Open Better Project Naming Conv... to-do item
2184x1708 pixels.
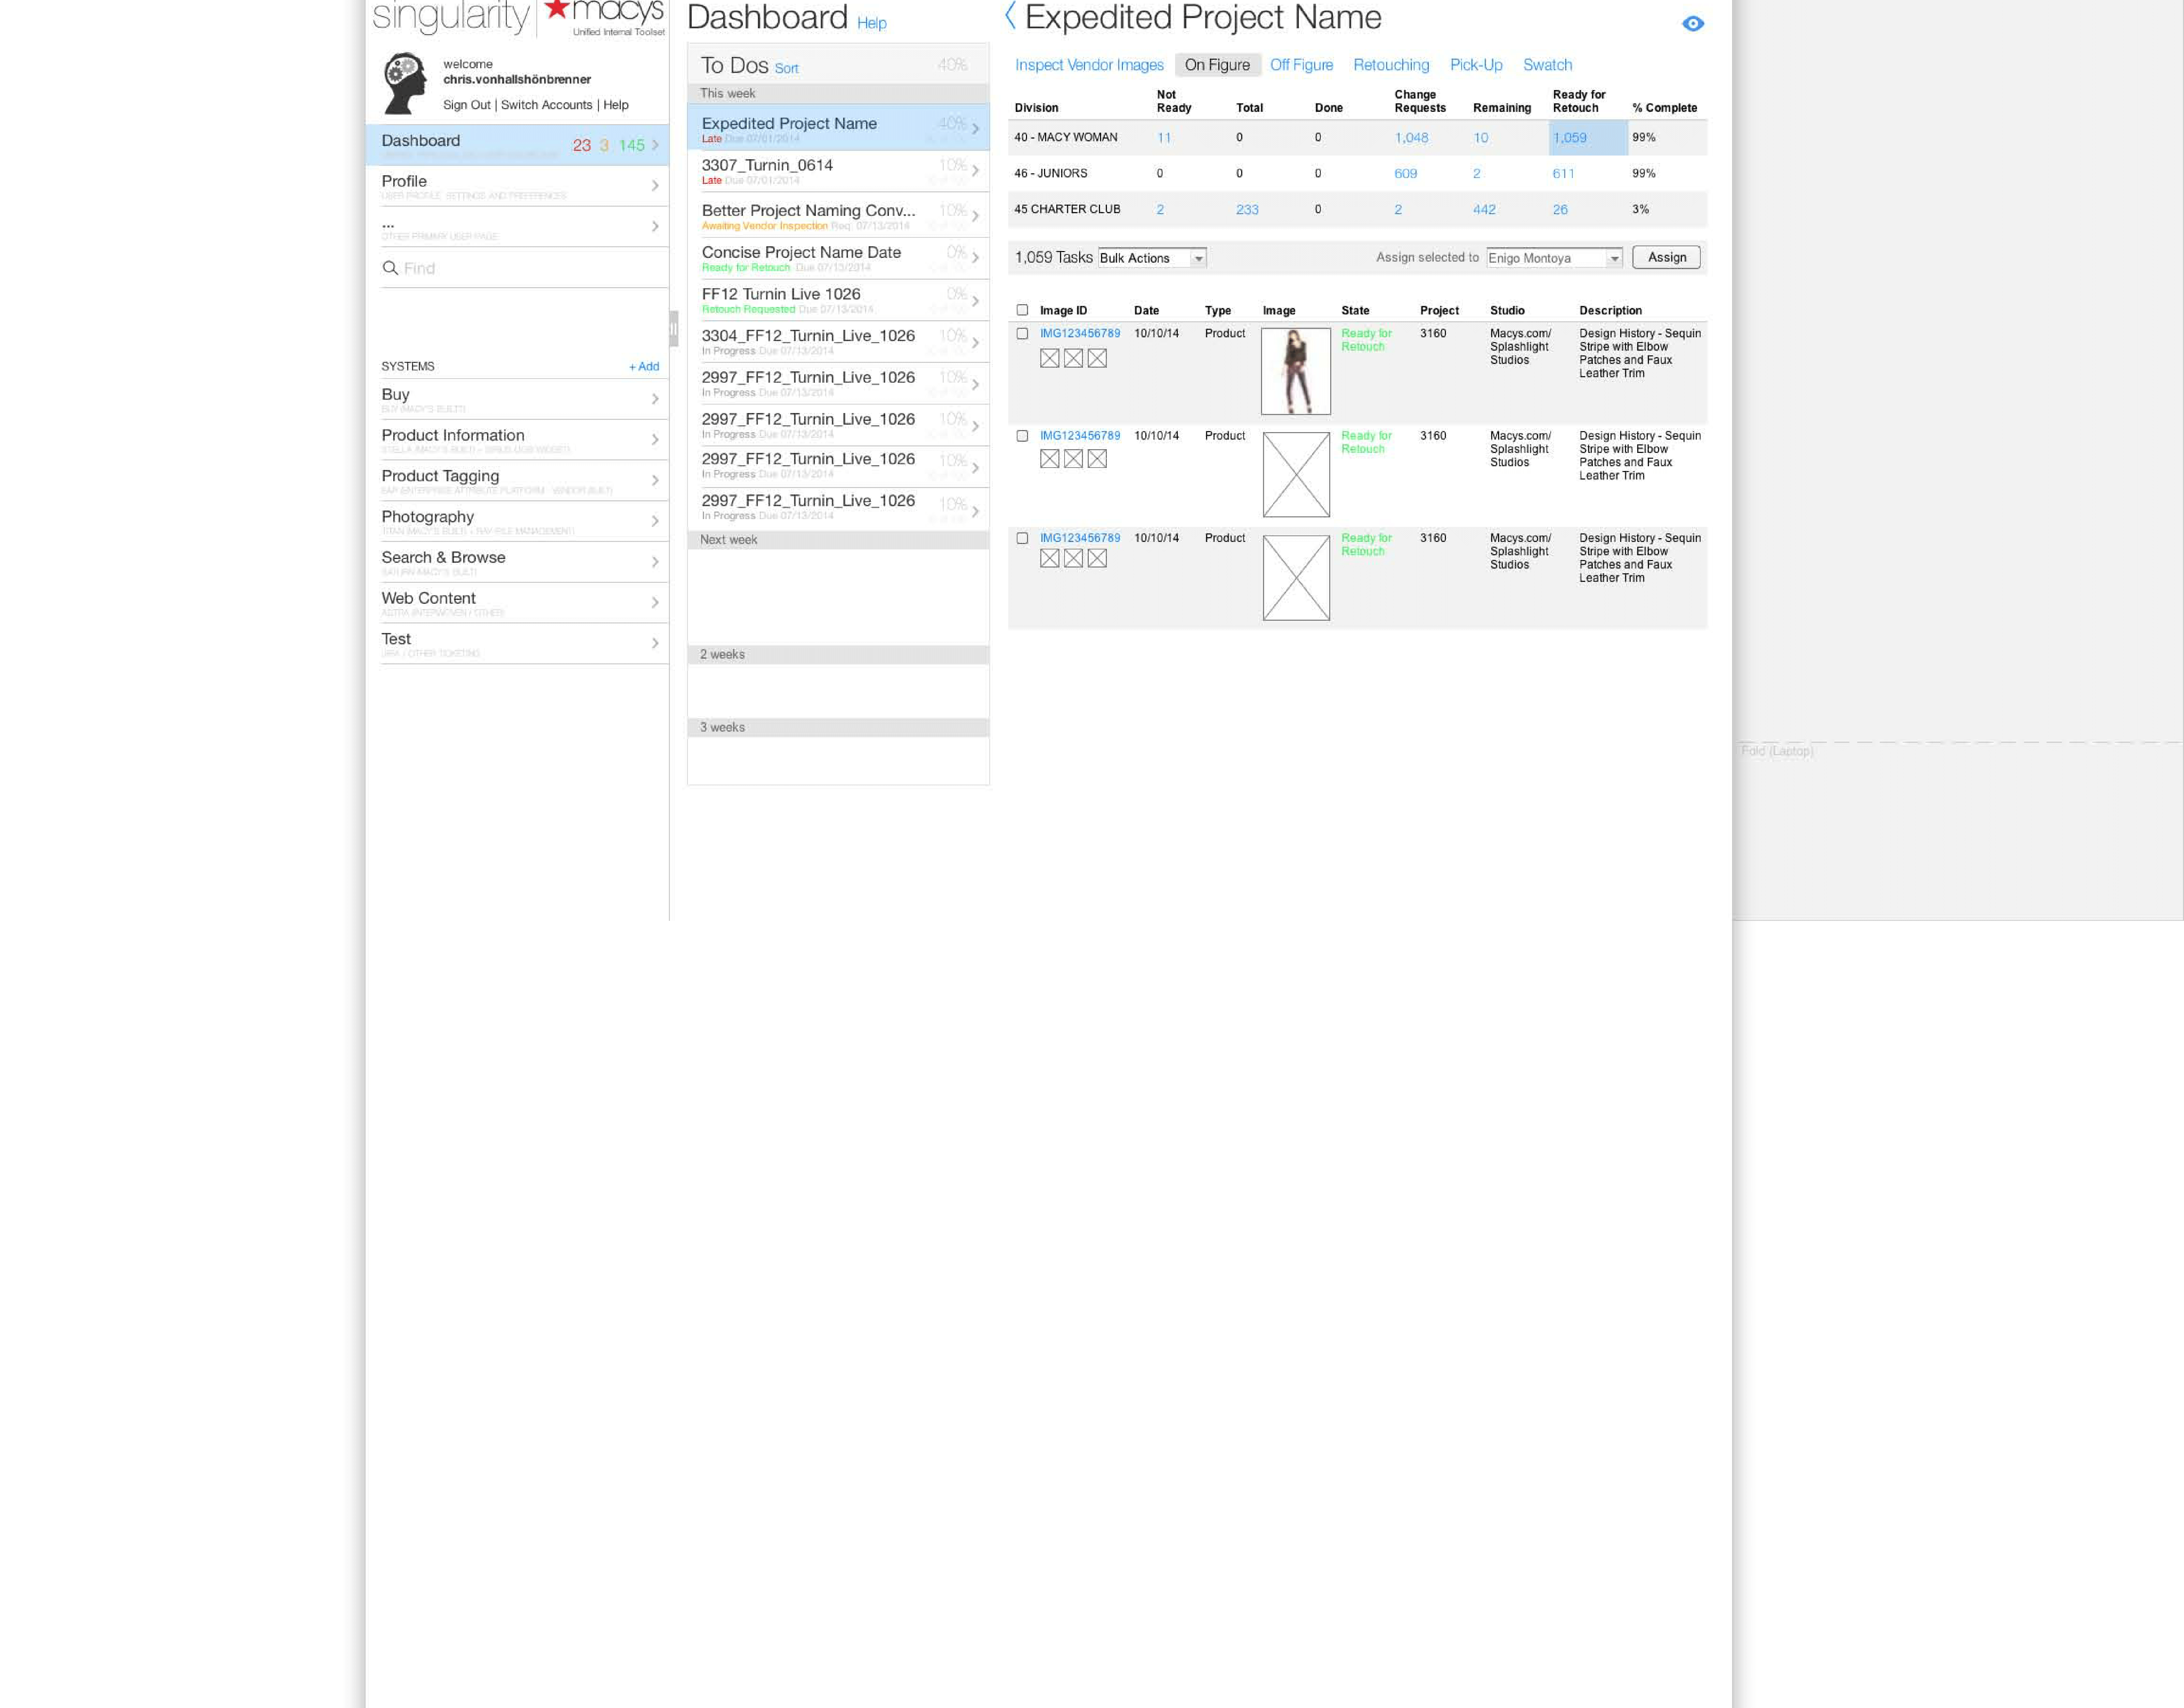(x=838, y=215)
